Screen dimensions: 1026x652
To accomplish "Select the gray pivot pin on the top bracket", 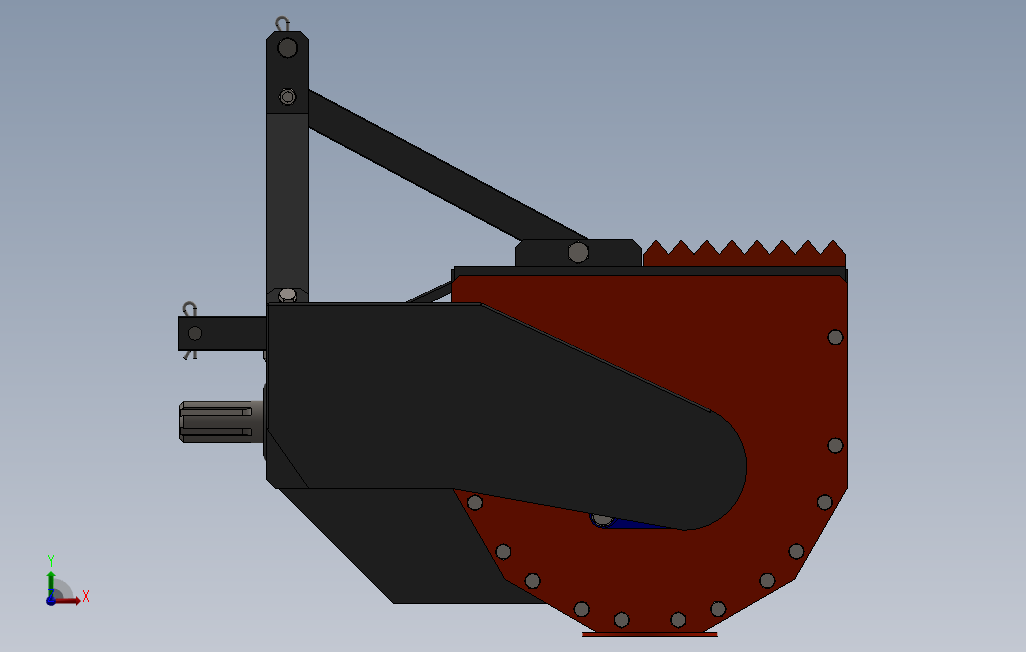I will click(578, 252).
